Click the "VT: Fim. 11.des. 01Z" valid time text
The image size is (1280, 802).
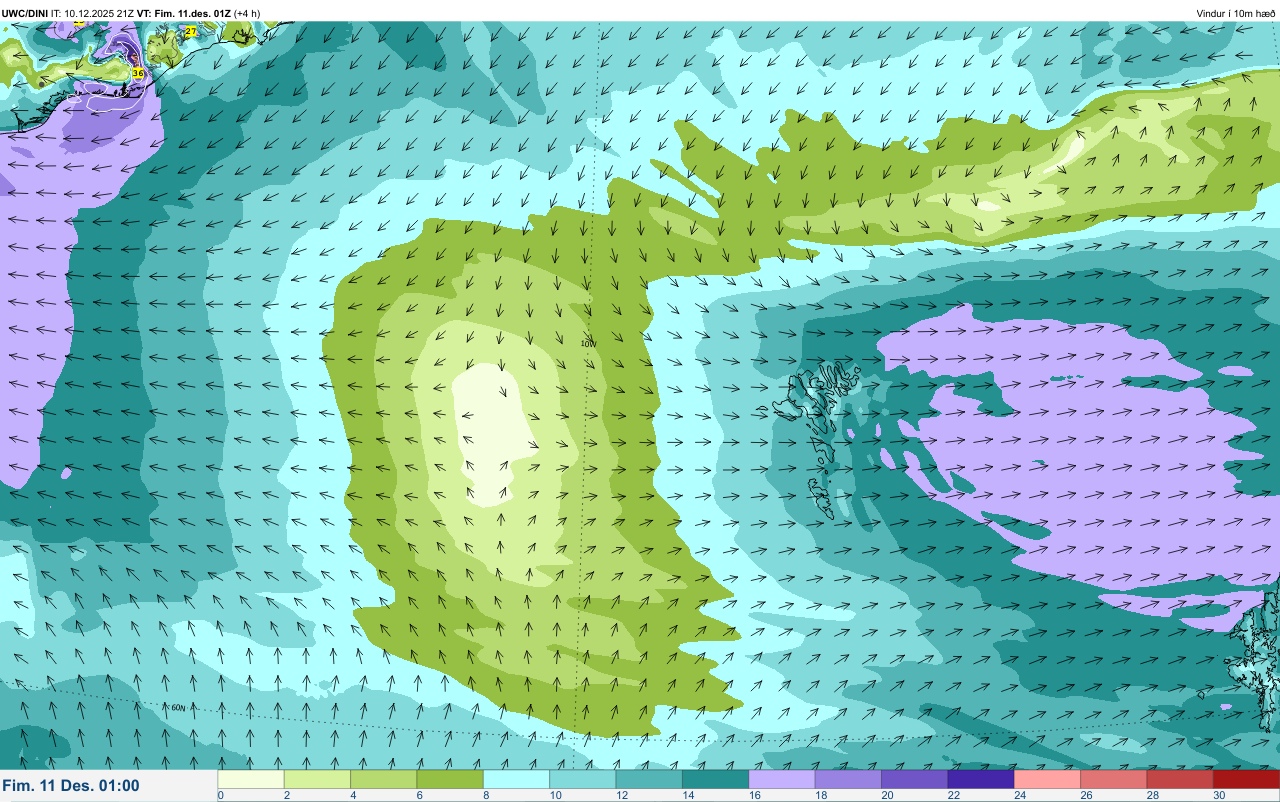pos(184,13)
